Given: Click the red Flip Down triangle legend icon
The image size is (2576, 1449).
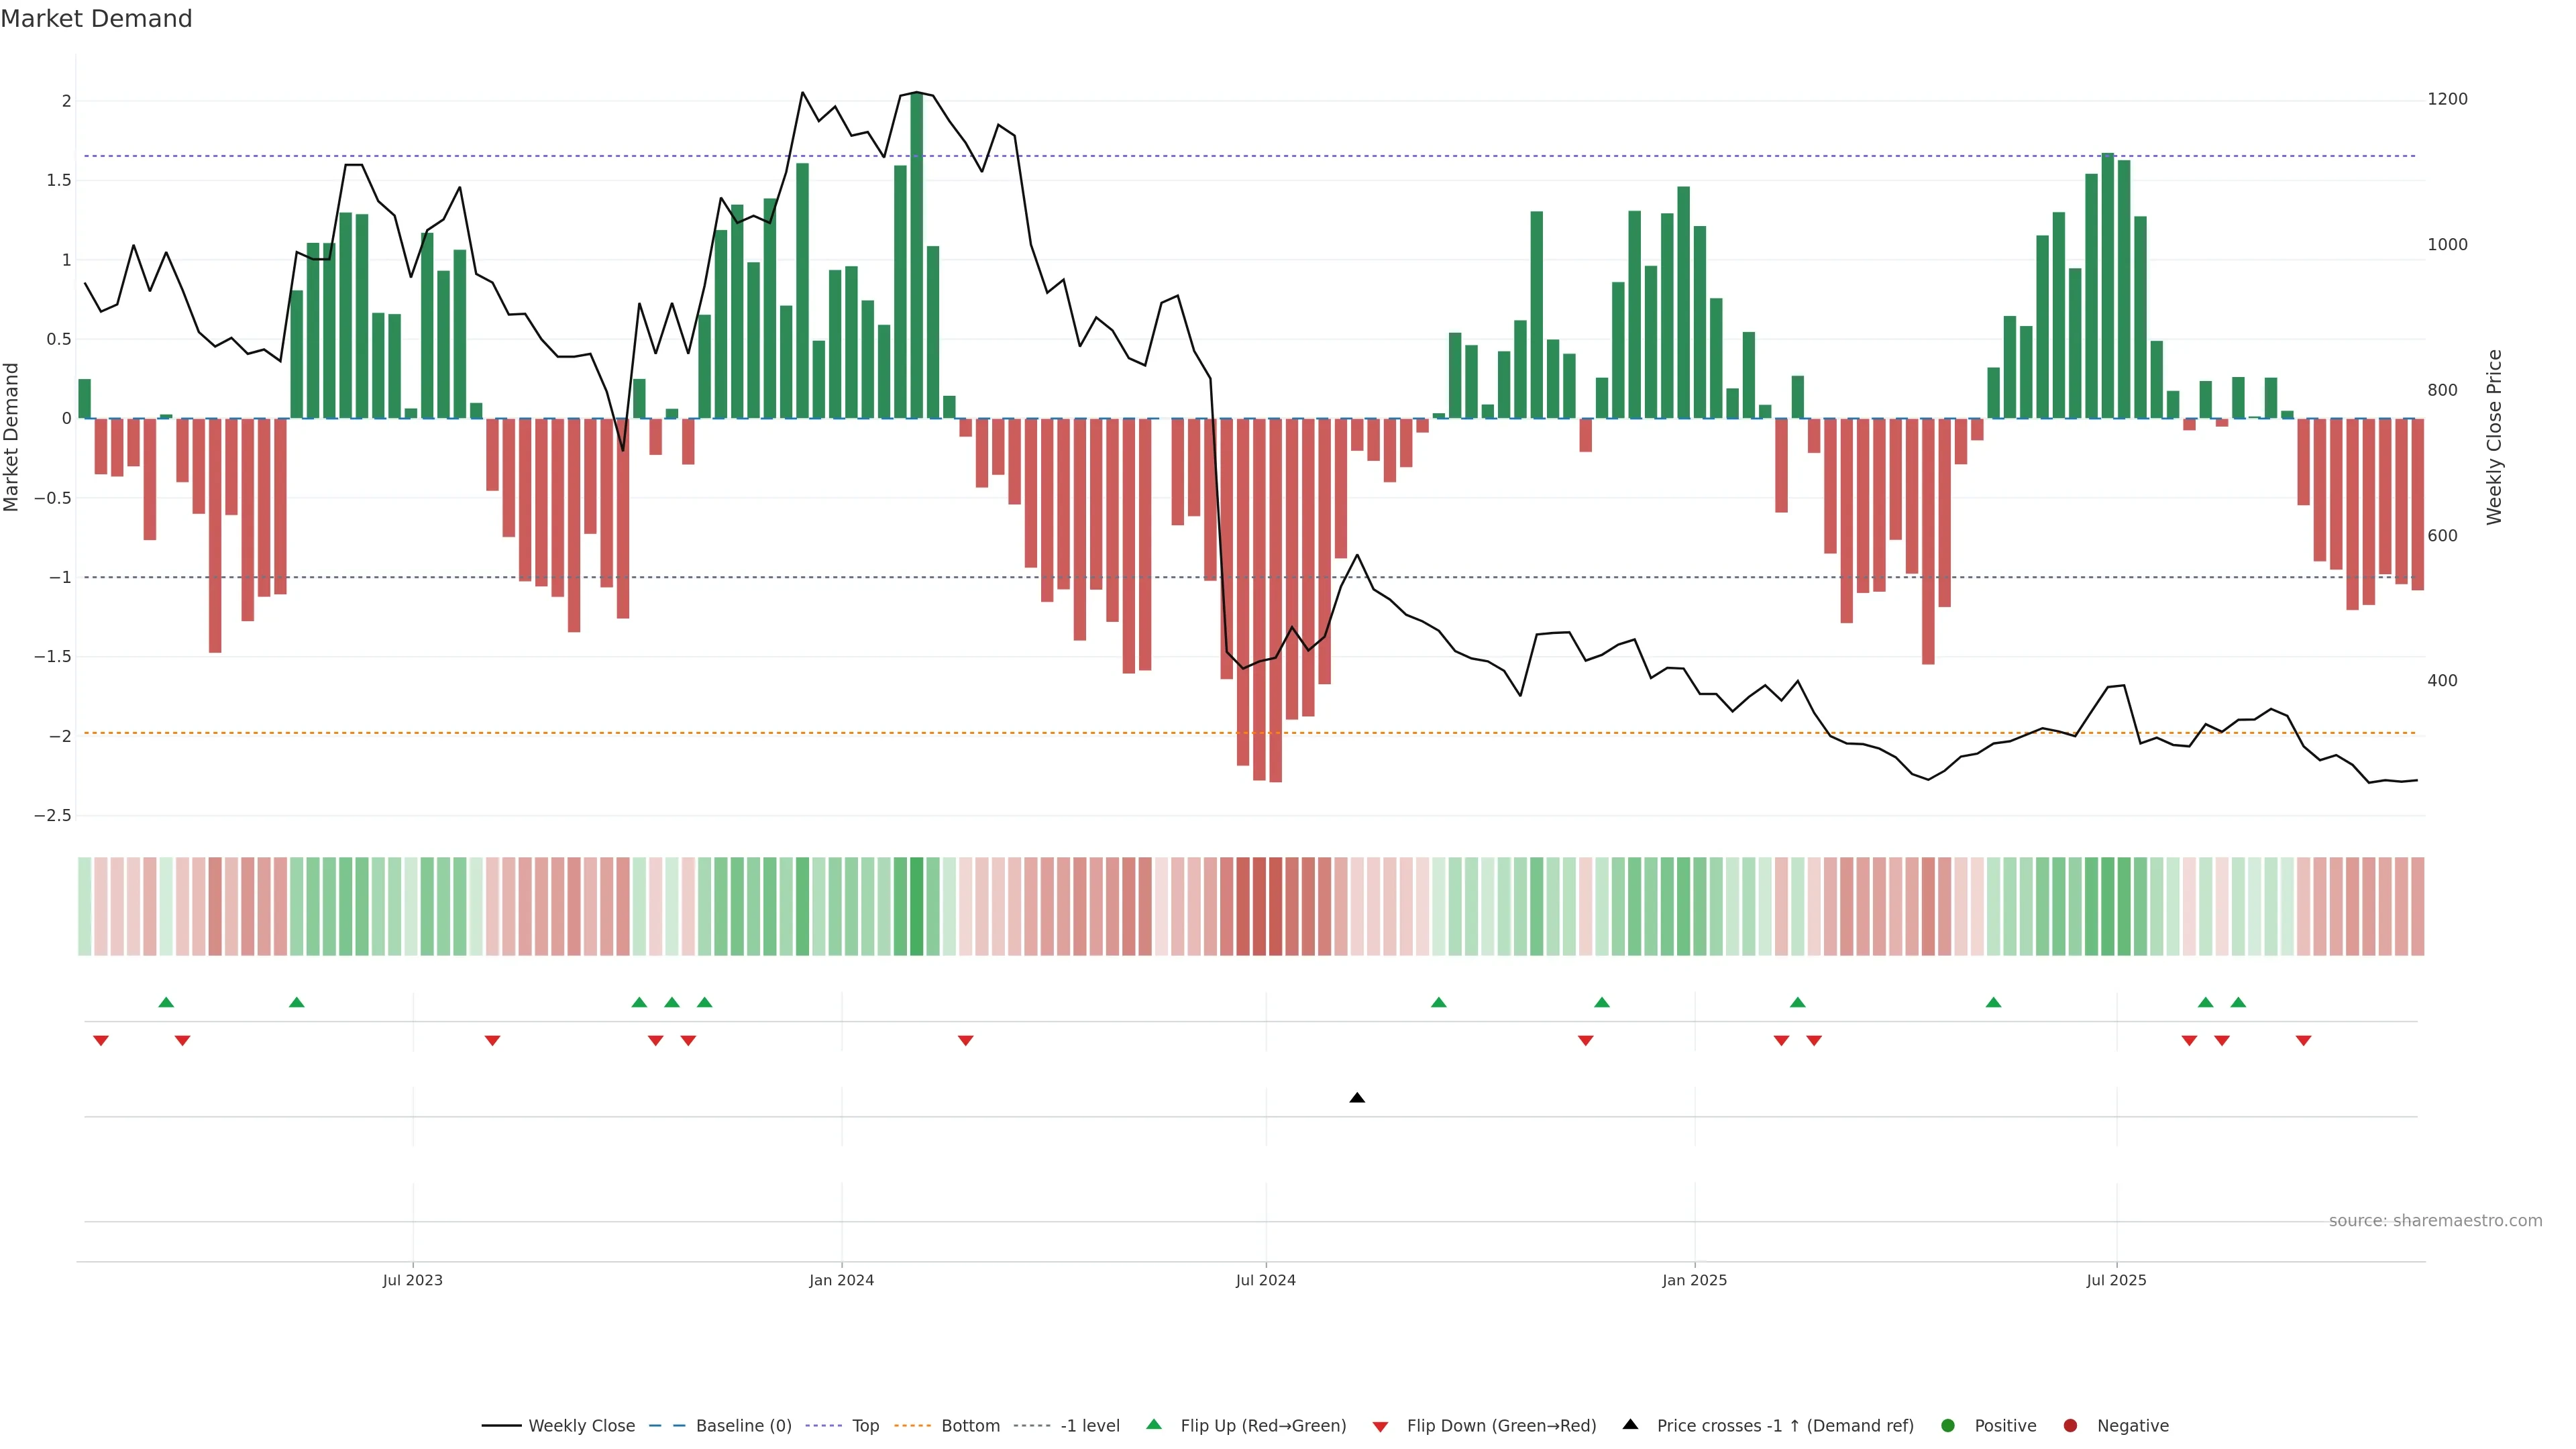Looking at the screenshot, I should [x=1380, y=1426].
